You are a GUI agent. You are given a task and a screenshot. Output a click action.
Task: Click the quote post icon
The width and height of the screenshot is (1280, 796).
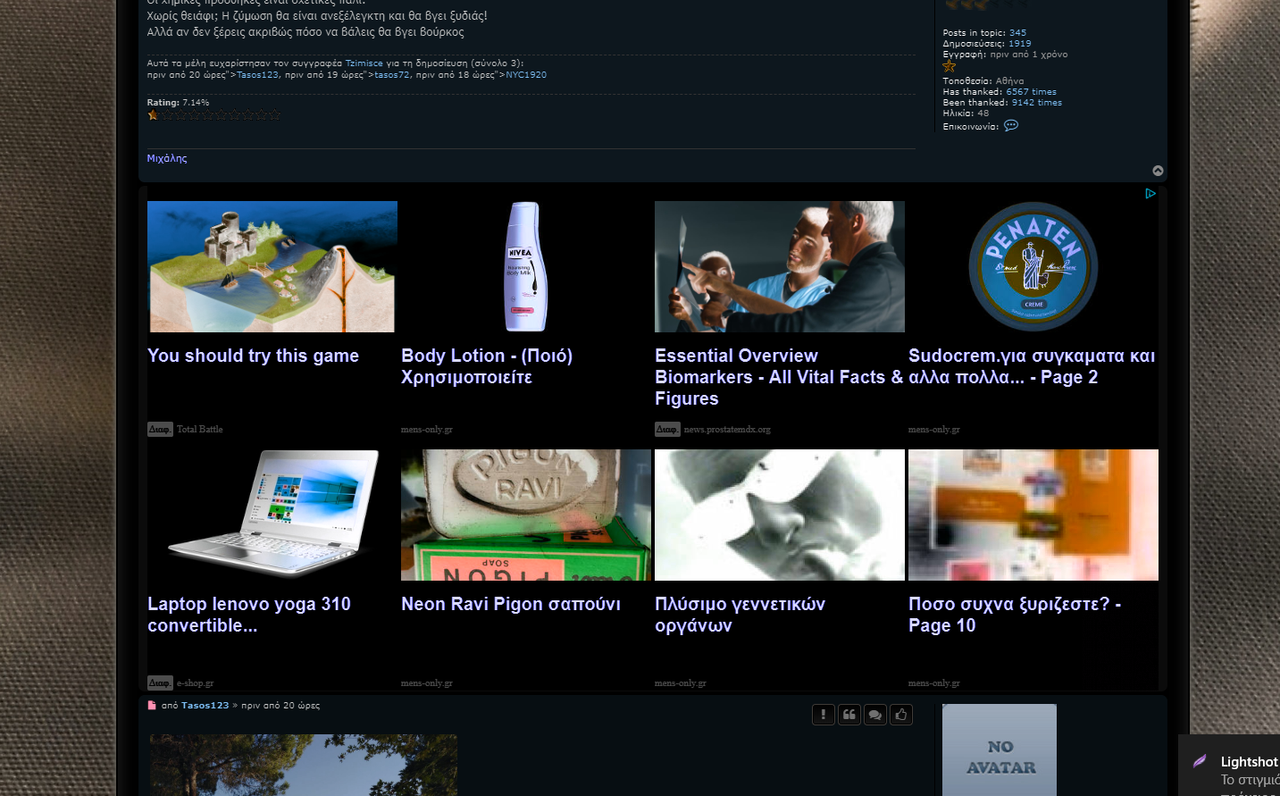point(849,715)
